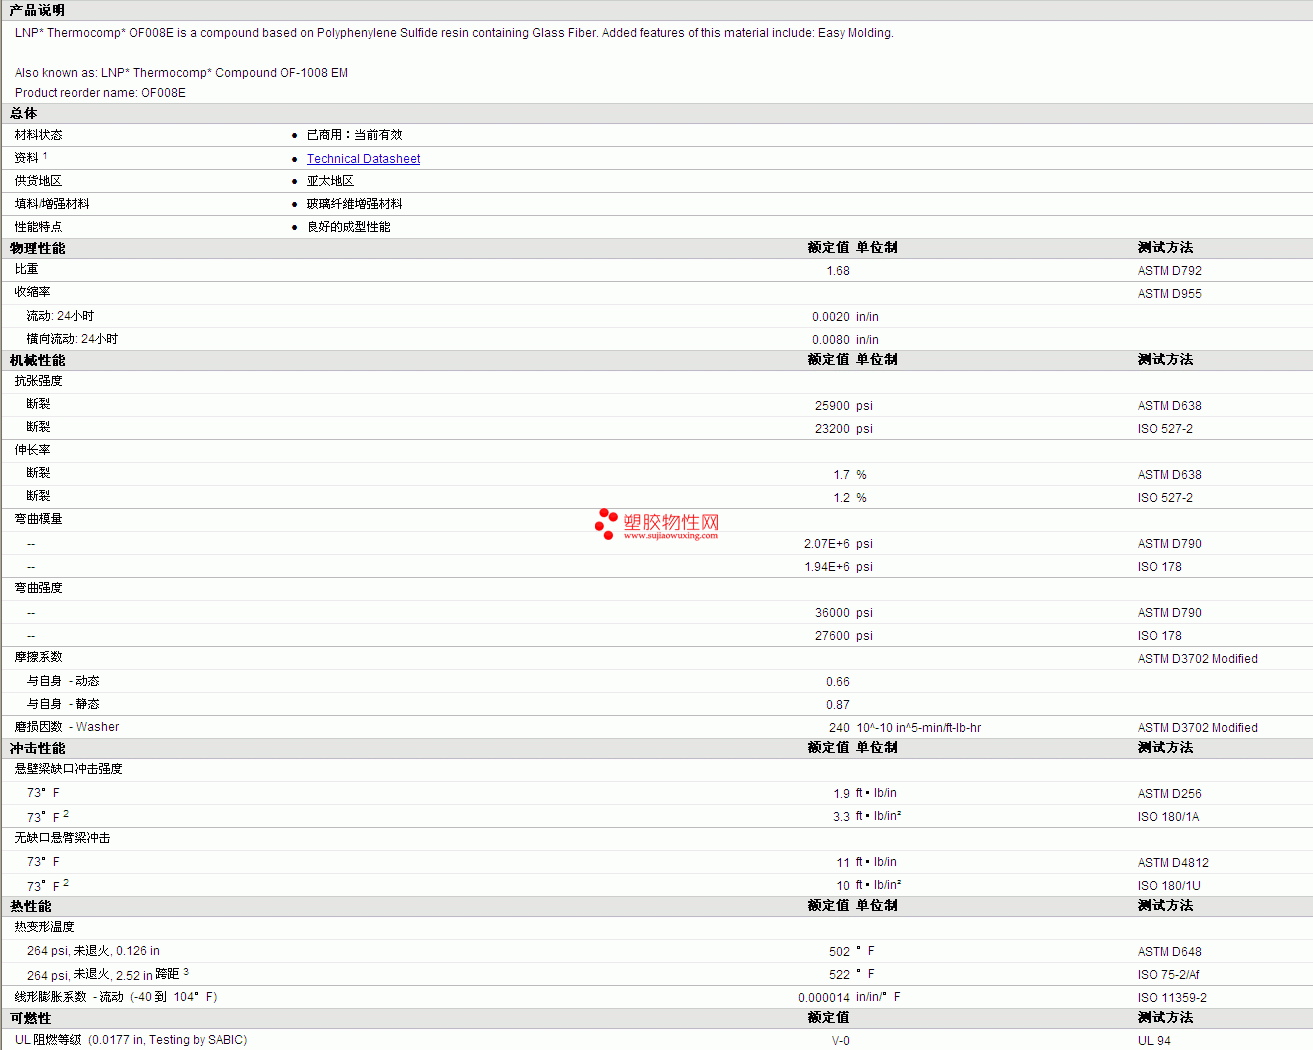Click the "流动: 24小时" row label

click(x=60, y=316)
